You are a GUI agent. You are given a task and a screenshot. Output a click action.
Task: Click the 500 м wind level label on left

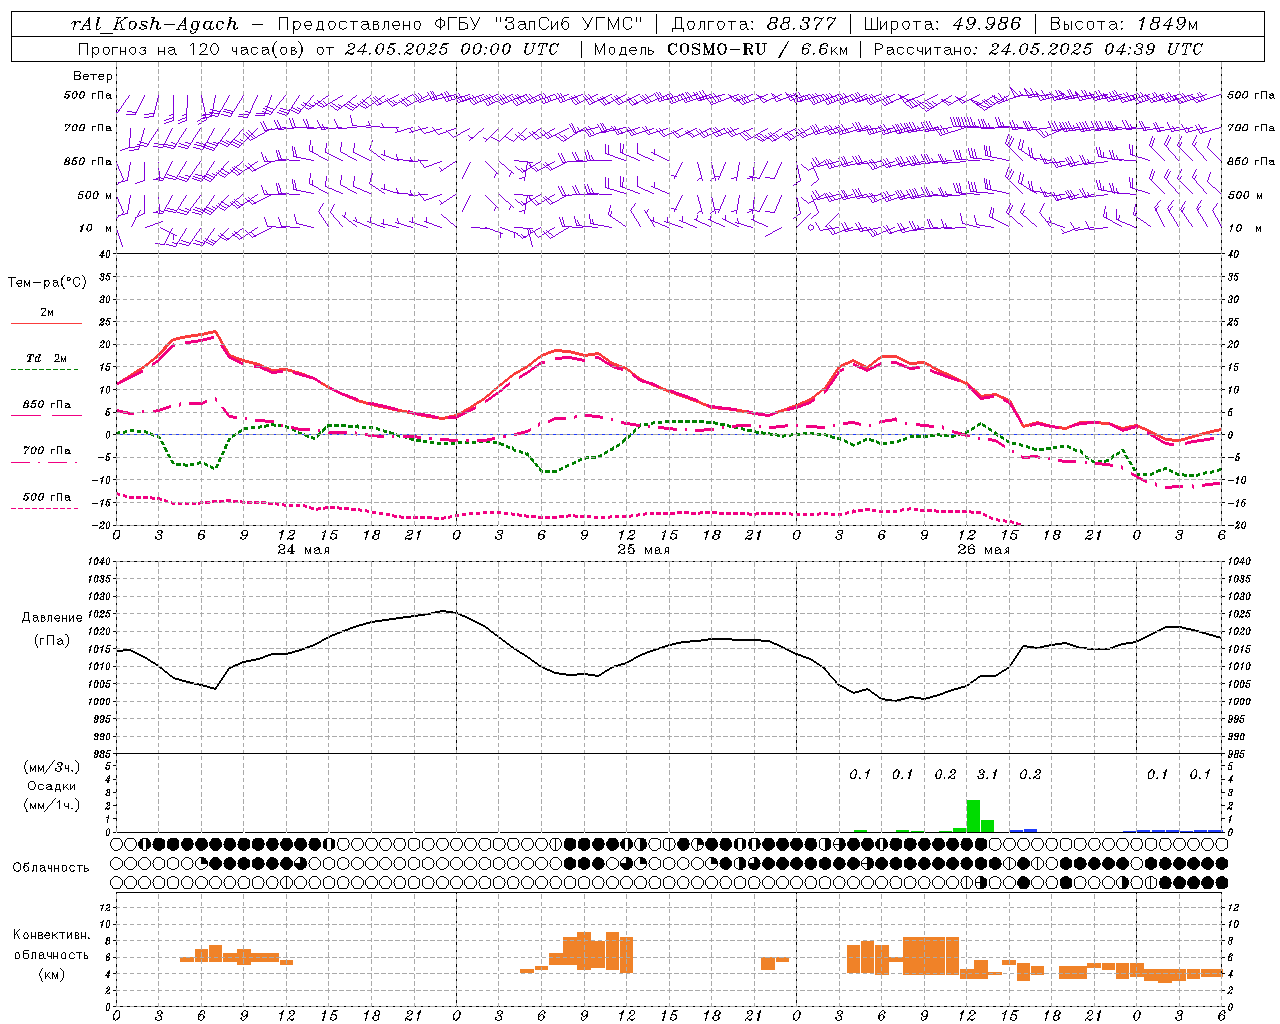[95, 195]
